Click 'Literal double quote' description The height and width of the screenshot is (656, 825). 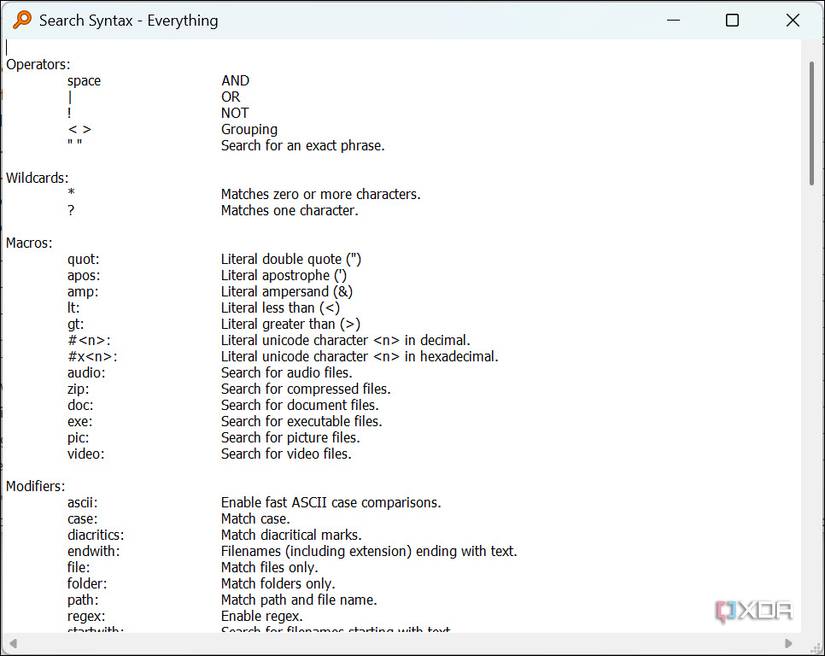click(x=281, y=259)
